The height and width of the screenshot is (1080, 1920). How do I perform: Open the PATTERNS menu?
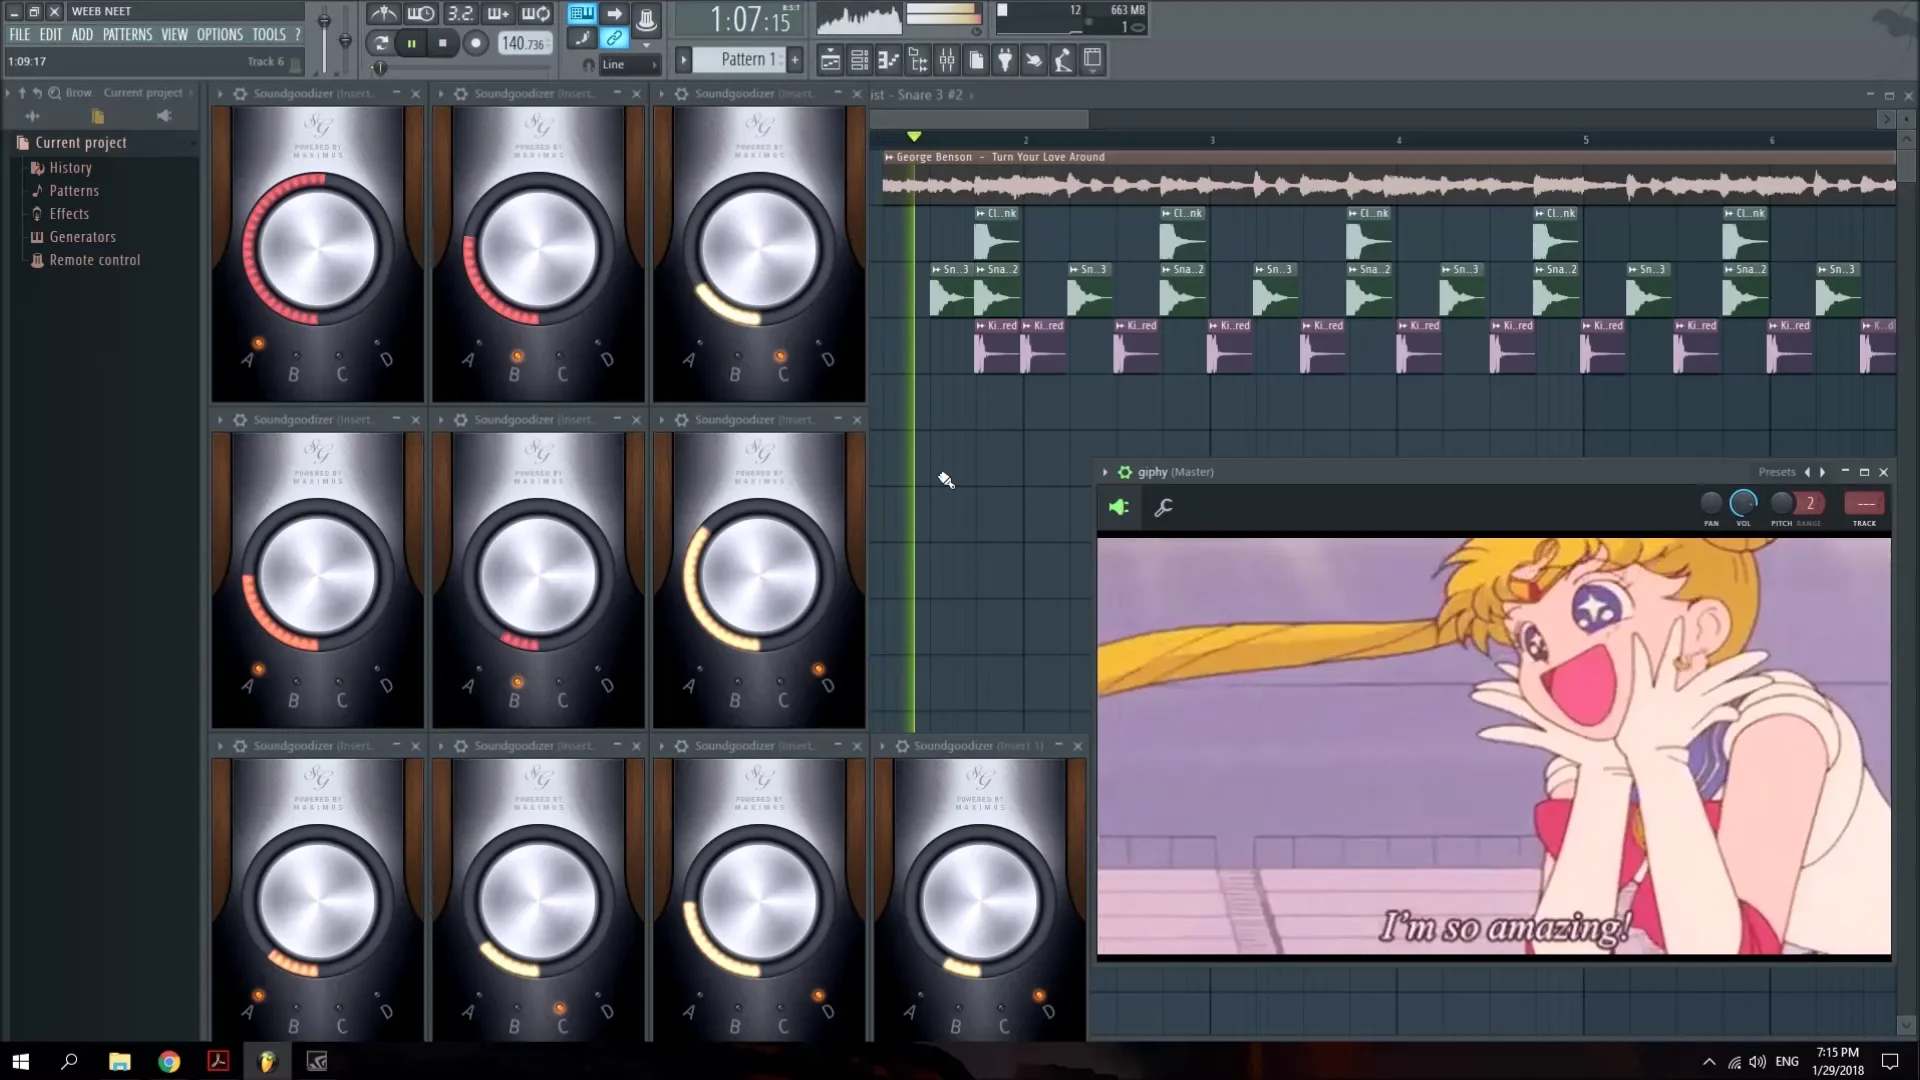coord(128,33)
